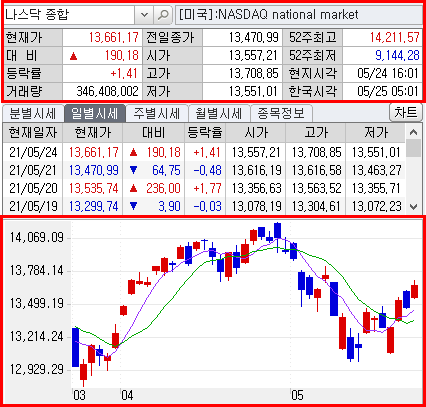Click the blue down-triangle in the 21/05/21 row
The width and height of the screenshot is (426, 407).
[133, 170]
